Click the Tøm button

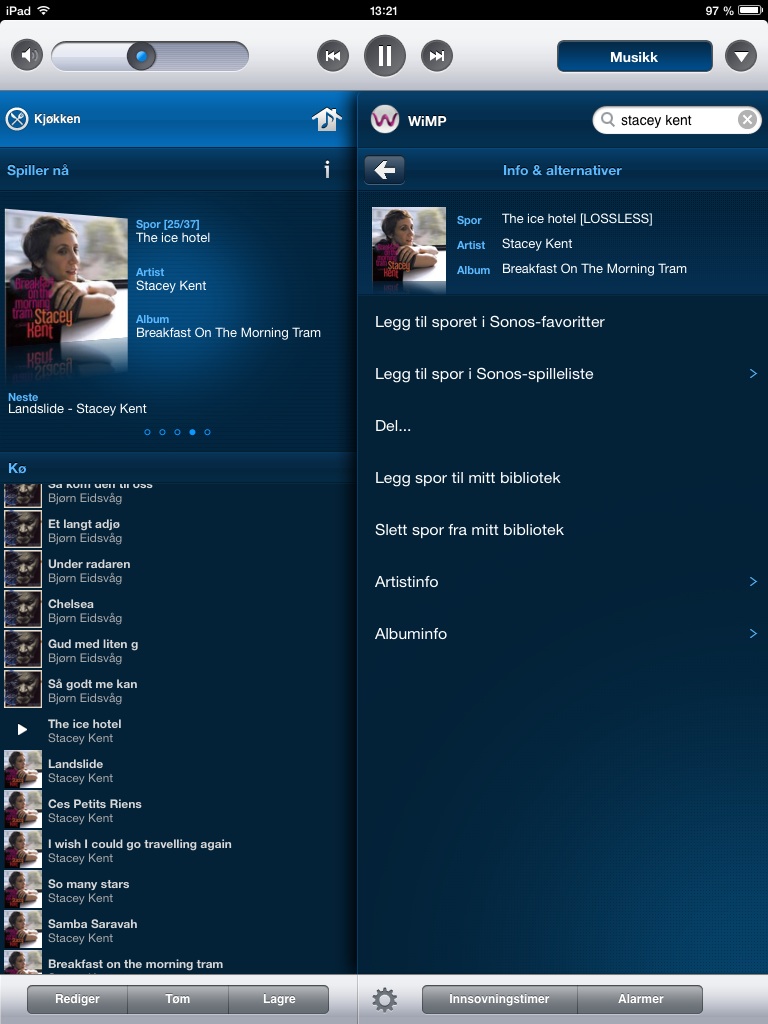178,999
